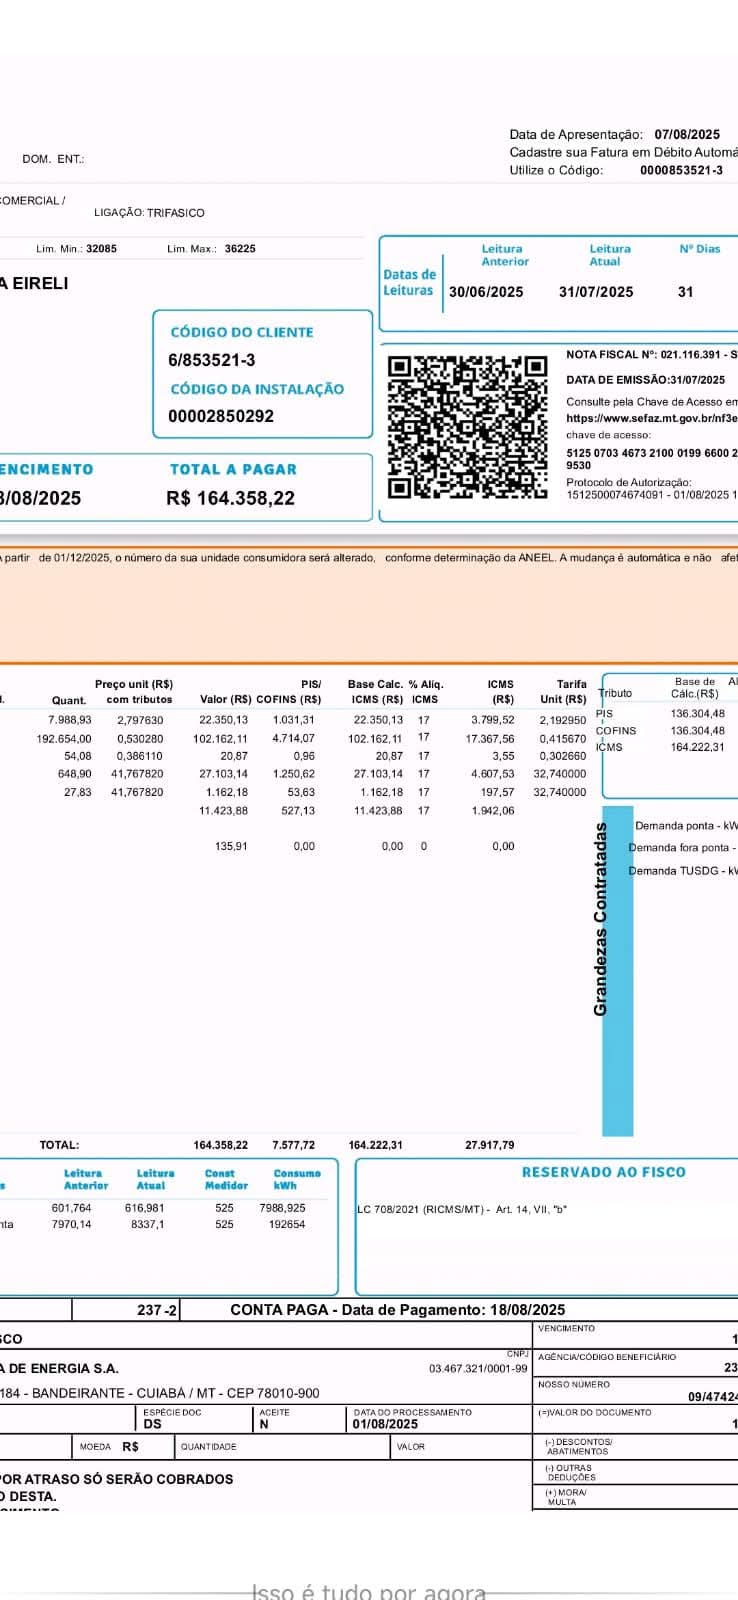Click the RESERVADO AO FISCO heading
This screenshot has height=1600, width=738.
click(x=603, y=1172)
